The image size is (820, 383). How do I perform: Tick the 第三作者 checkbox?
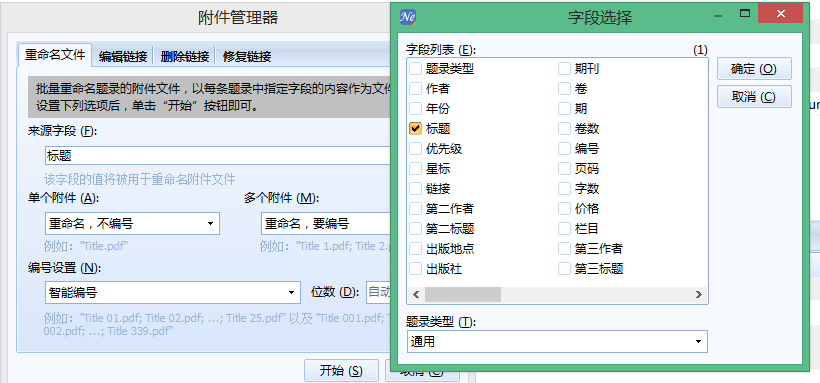[x=564, y=249]
